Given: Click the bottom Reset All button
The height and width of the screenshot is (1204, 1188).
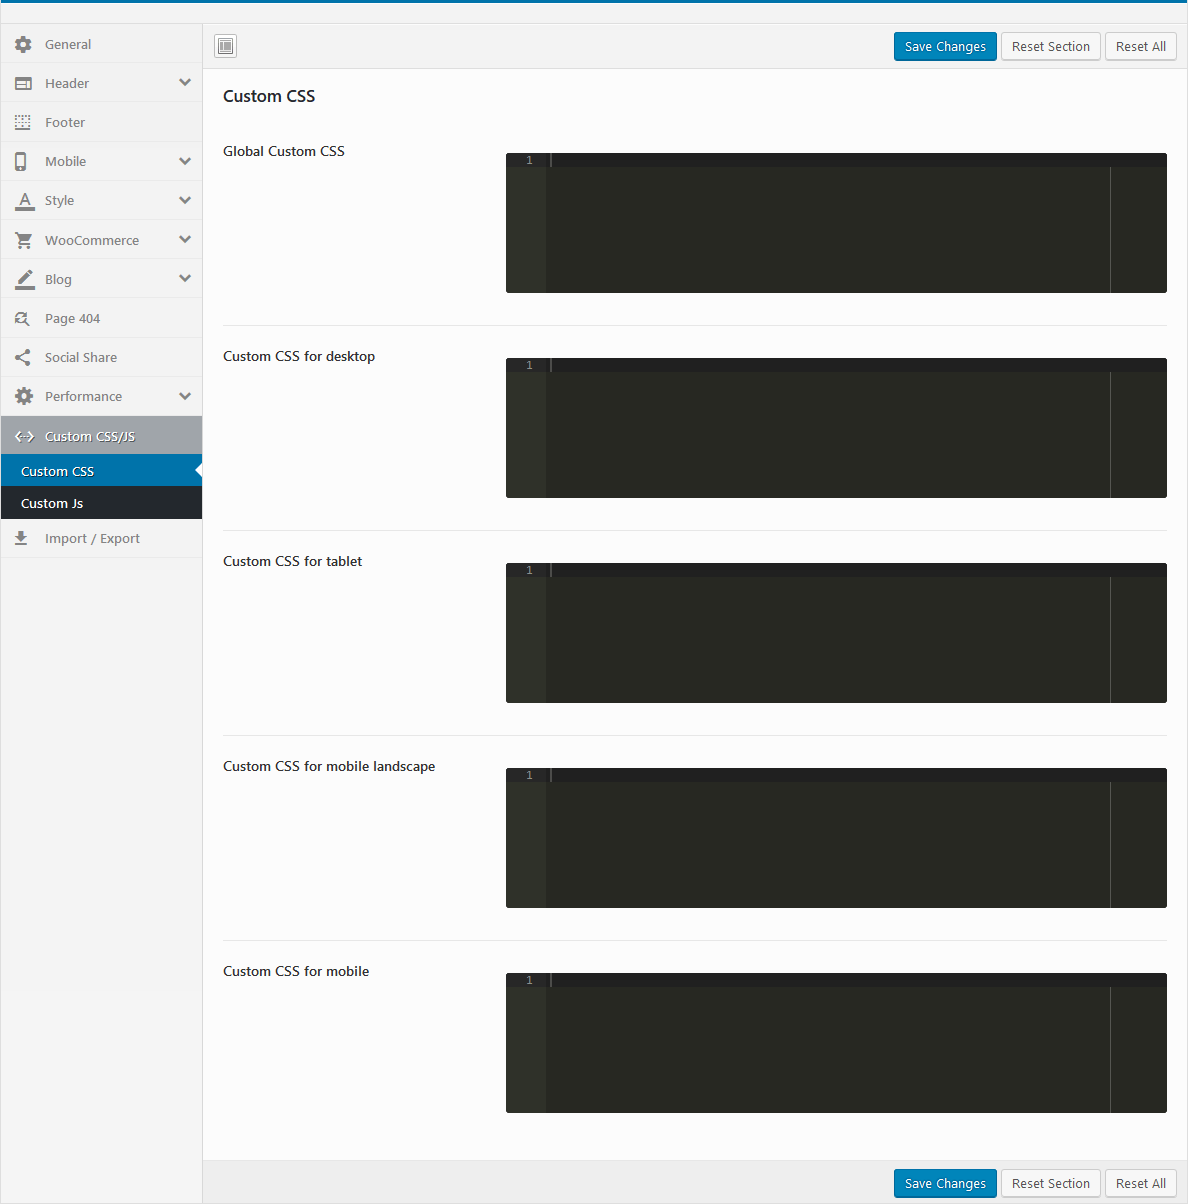Looking at the screenshot, I should tap(1141, 1183).
